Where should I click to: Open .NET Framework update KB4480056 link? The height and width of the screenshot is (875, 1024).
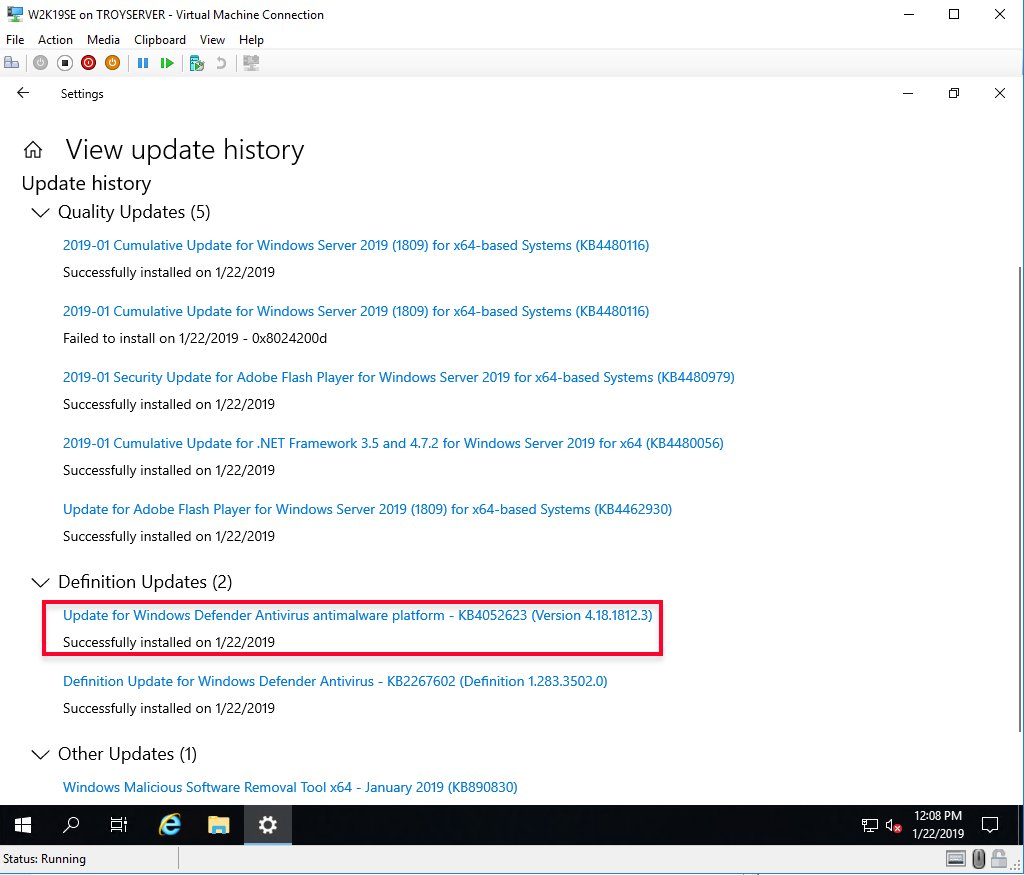(x=393, y=443)
